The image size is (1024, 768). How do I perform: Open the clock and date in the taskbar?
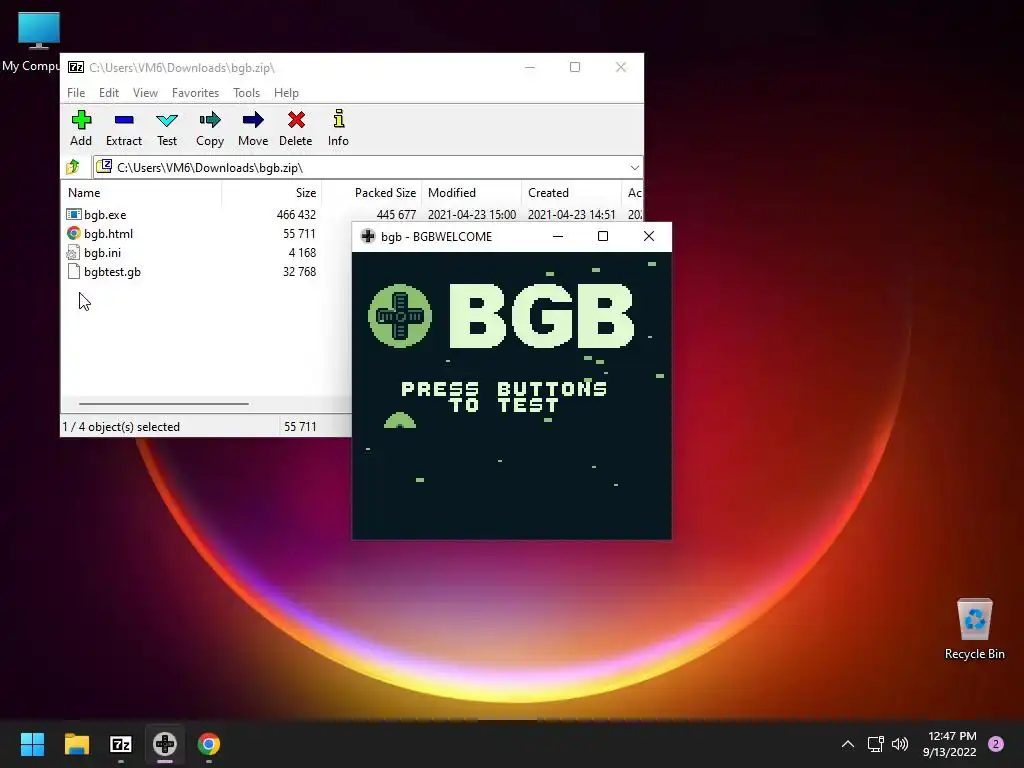coord(950,744)
